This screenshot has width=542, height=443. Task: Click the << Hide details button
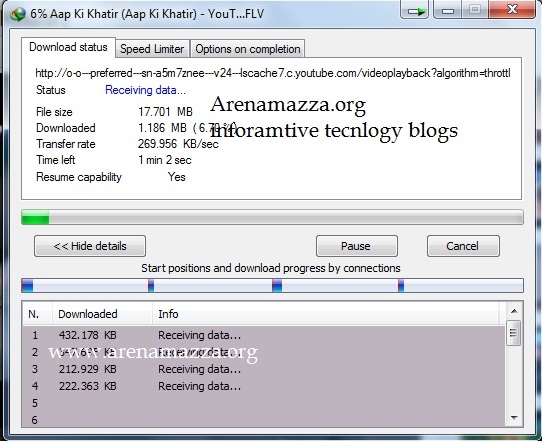pos(90,246)
